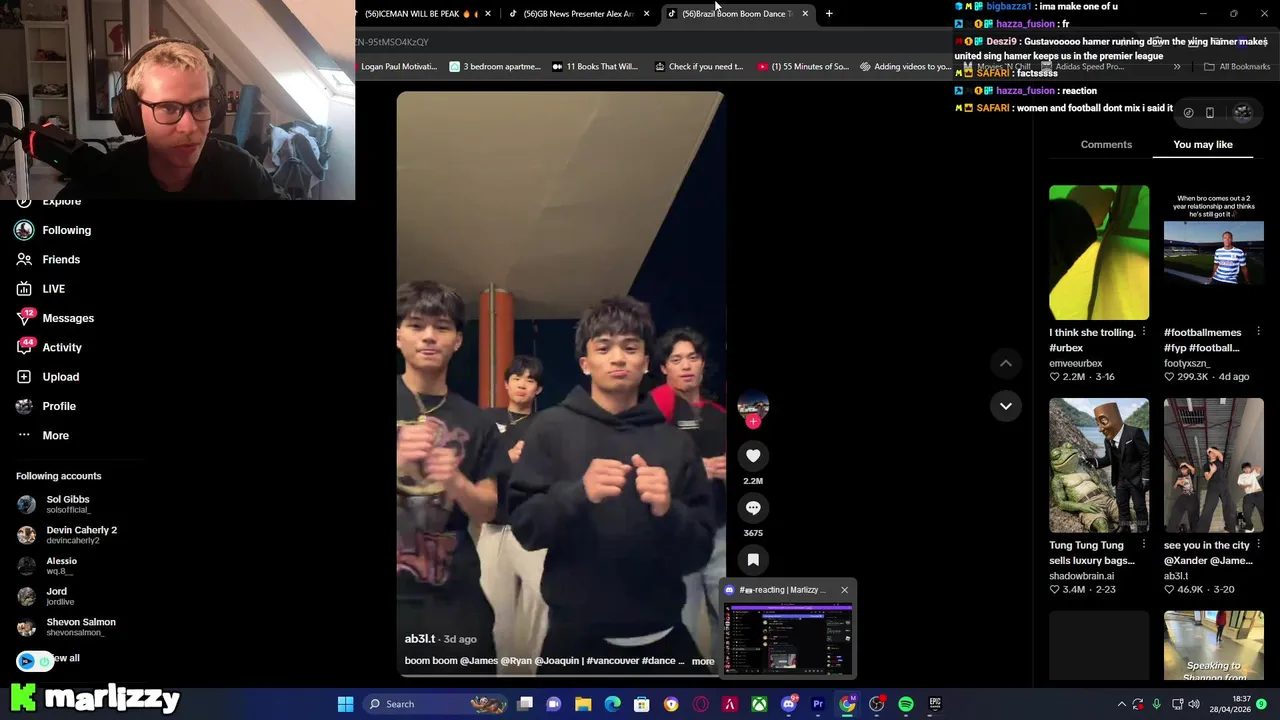Viewport: 1280px width, 720px height.
Task: Open Microsoft Edge from taskbar
Action: (x=613, y=704)
